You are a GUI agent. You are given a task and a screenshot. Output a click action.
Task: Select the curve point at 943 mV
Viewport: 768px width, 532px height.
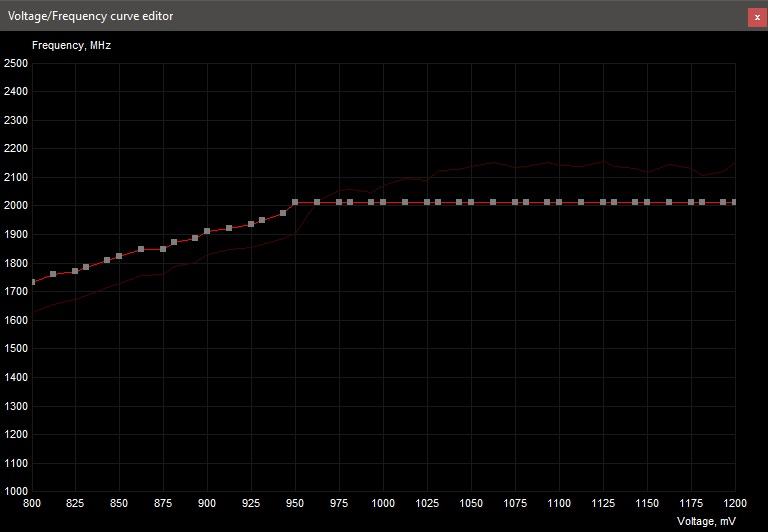click(283, 213)
